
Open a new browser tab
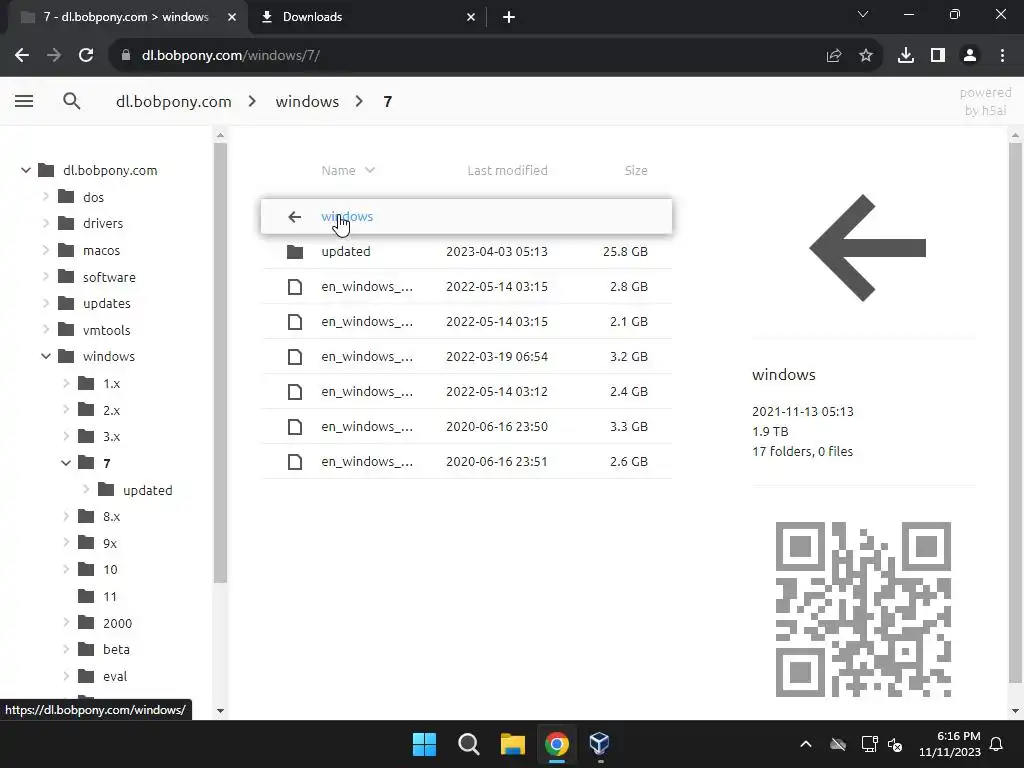(509, 18)
